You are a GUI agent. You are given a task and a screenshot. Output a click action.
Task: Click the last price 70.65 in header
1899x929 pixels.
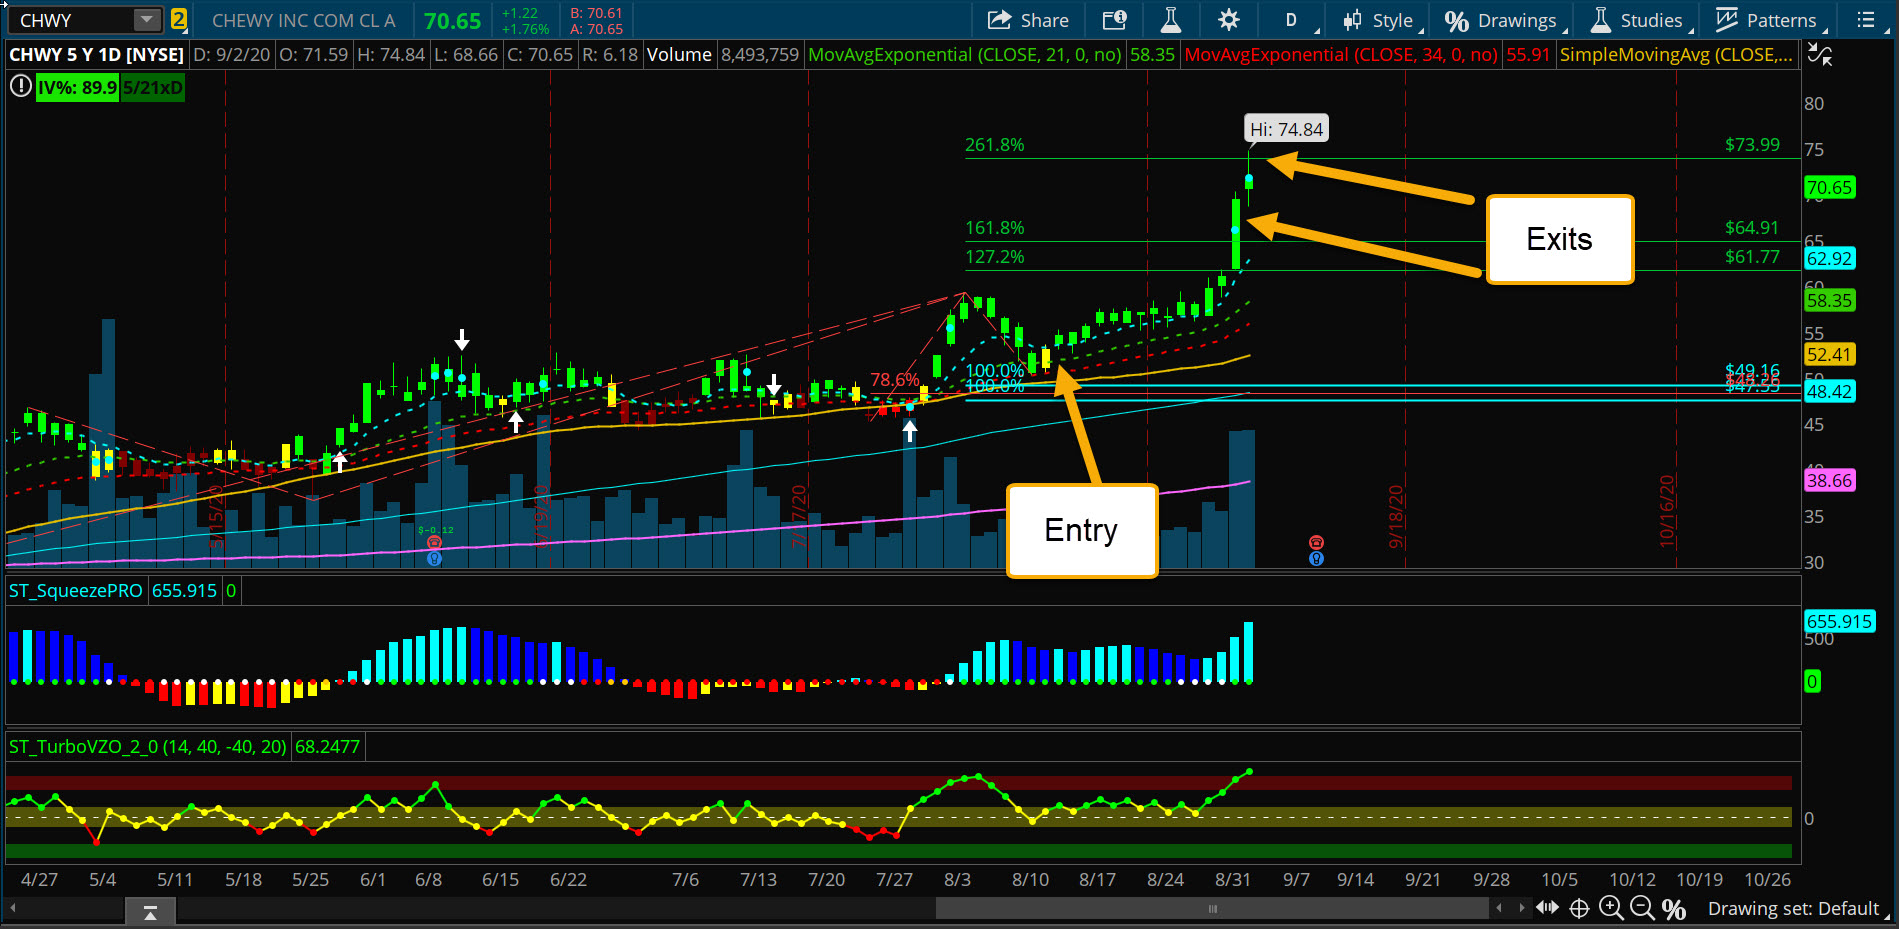(452, 20)
